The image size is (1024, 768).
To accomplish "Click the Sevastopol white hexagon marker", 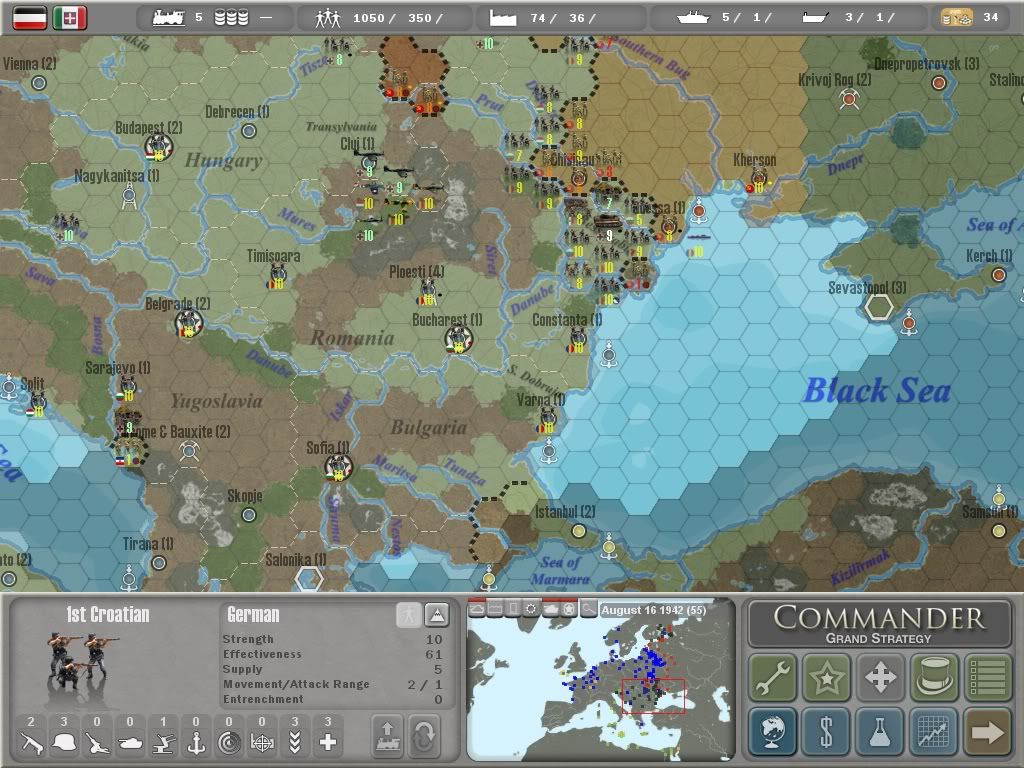I will click(x=879, y=307).
